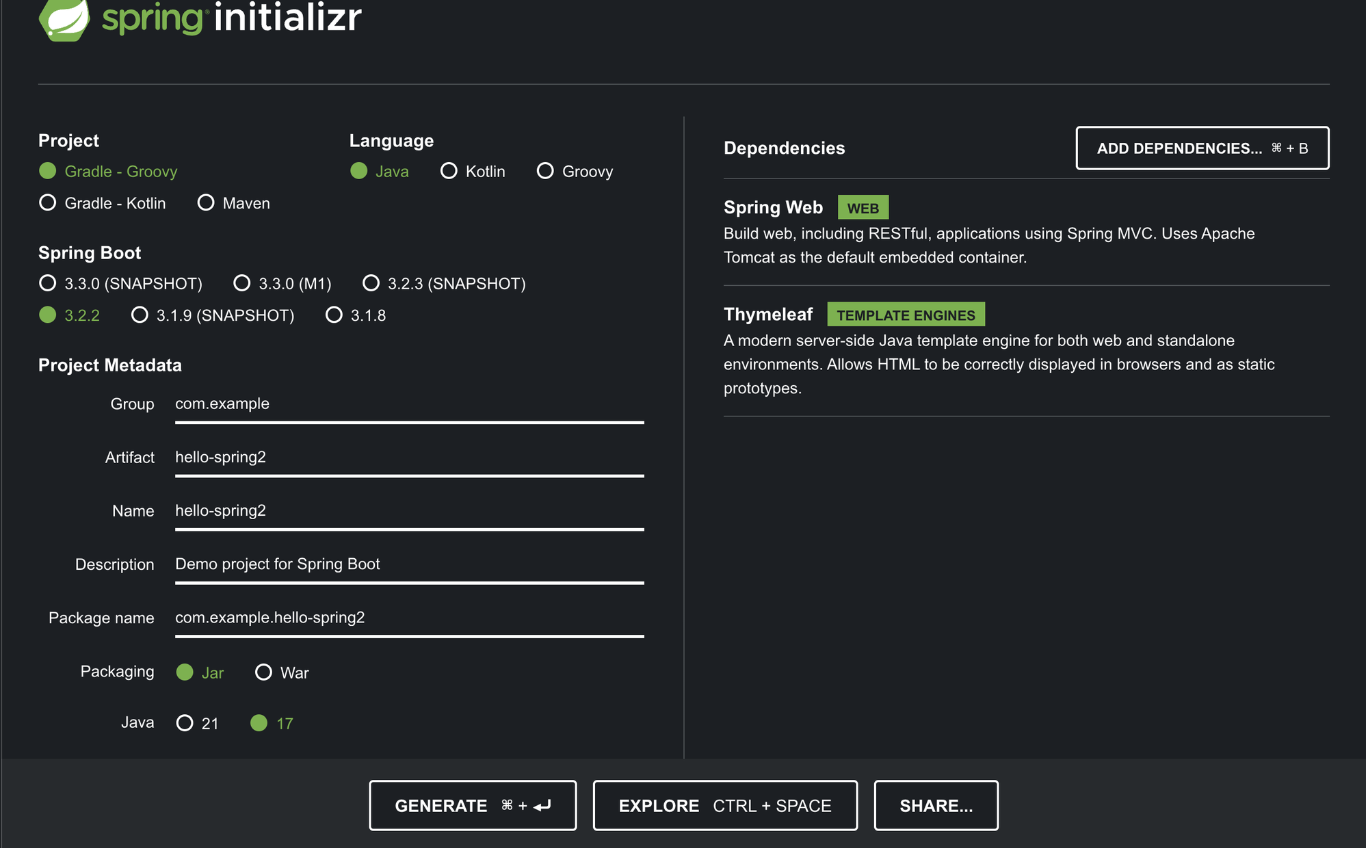Select Spring Boot 3.1.8 version

coord(356,315)
